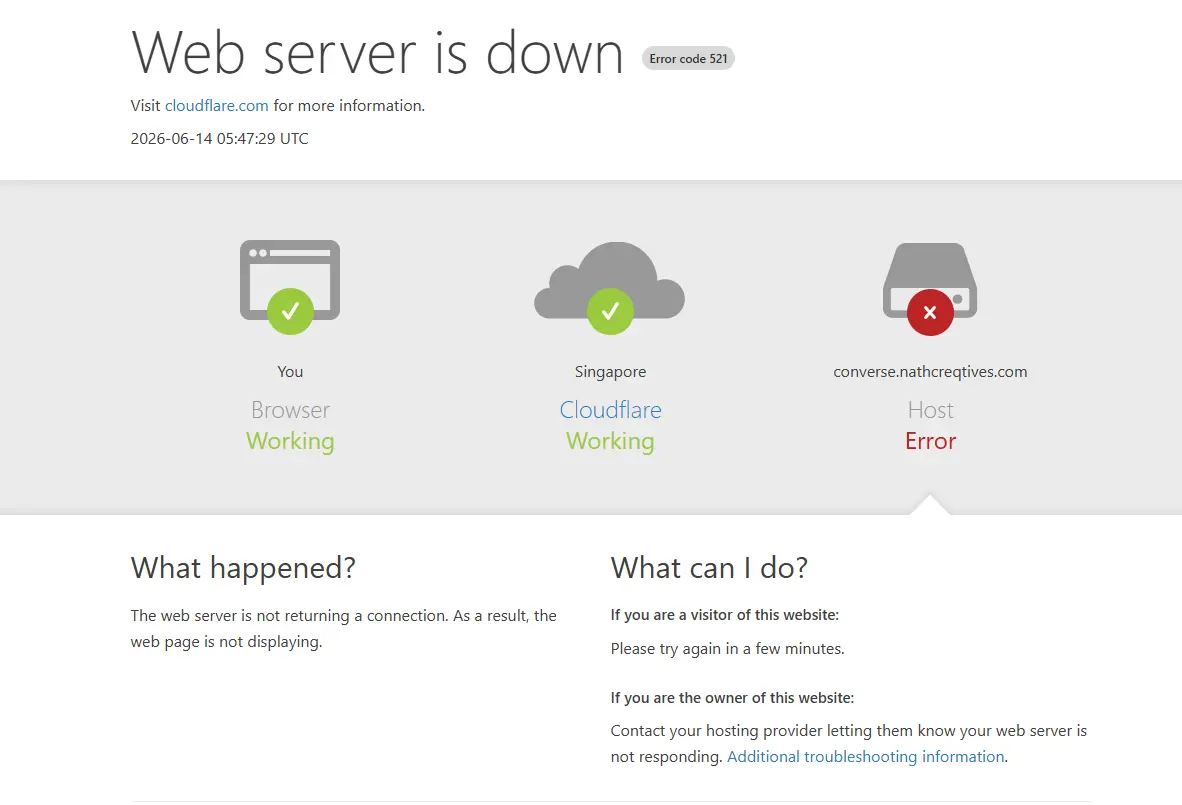Click the "What can I do?" heading
Screen dimensions: 1182x805
pyautogui.click(x=709, y=568)
